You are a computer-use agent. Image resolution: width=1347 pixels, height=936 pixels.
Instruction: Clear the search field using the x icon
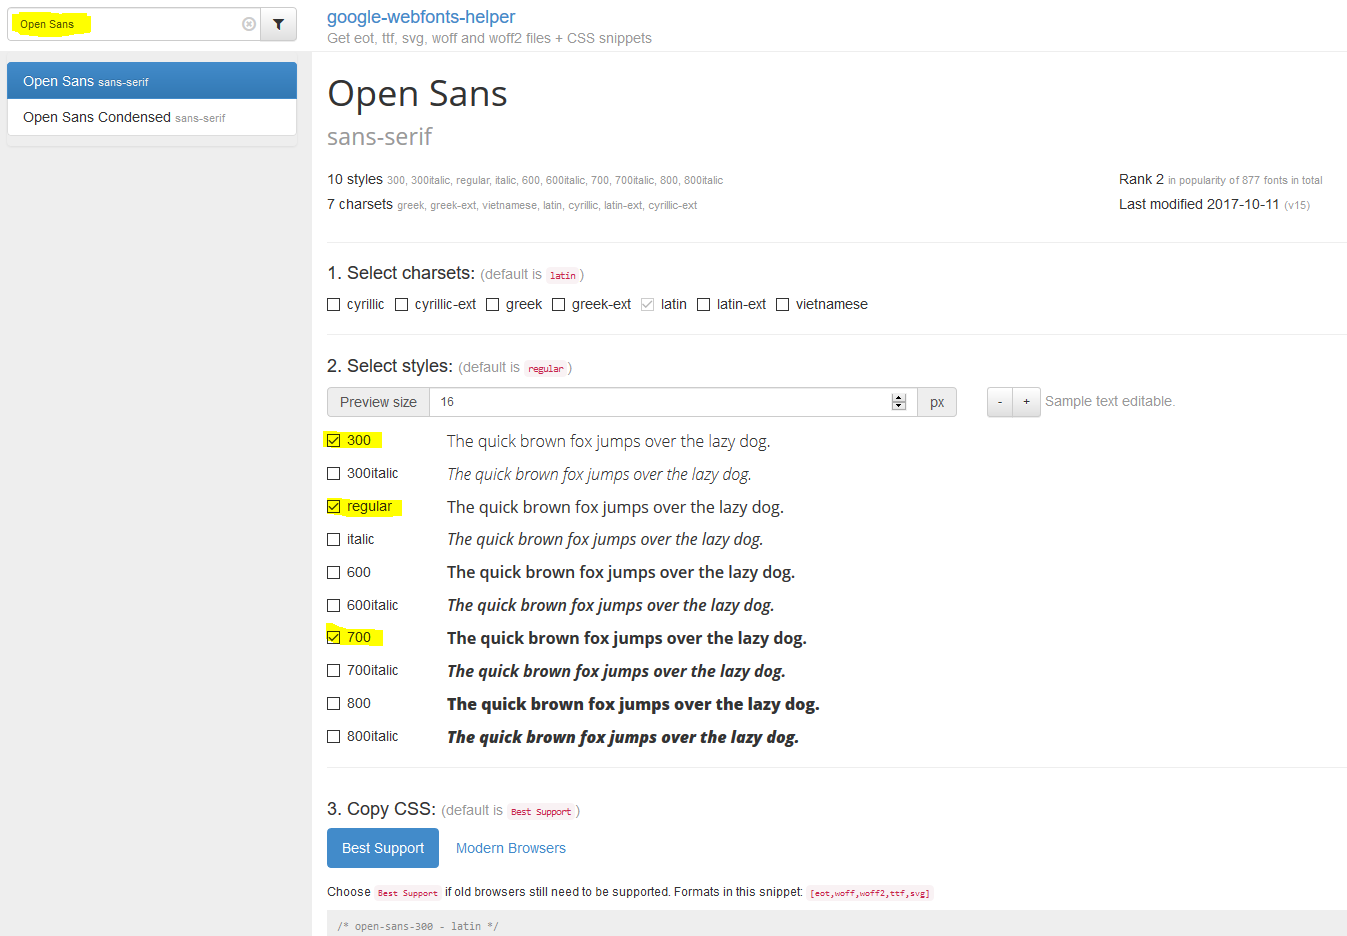click(x=248, y=24)
